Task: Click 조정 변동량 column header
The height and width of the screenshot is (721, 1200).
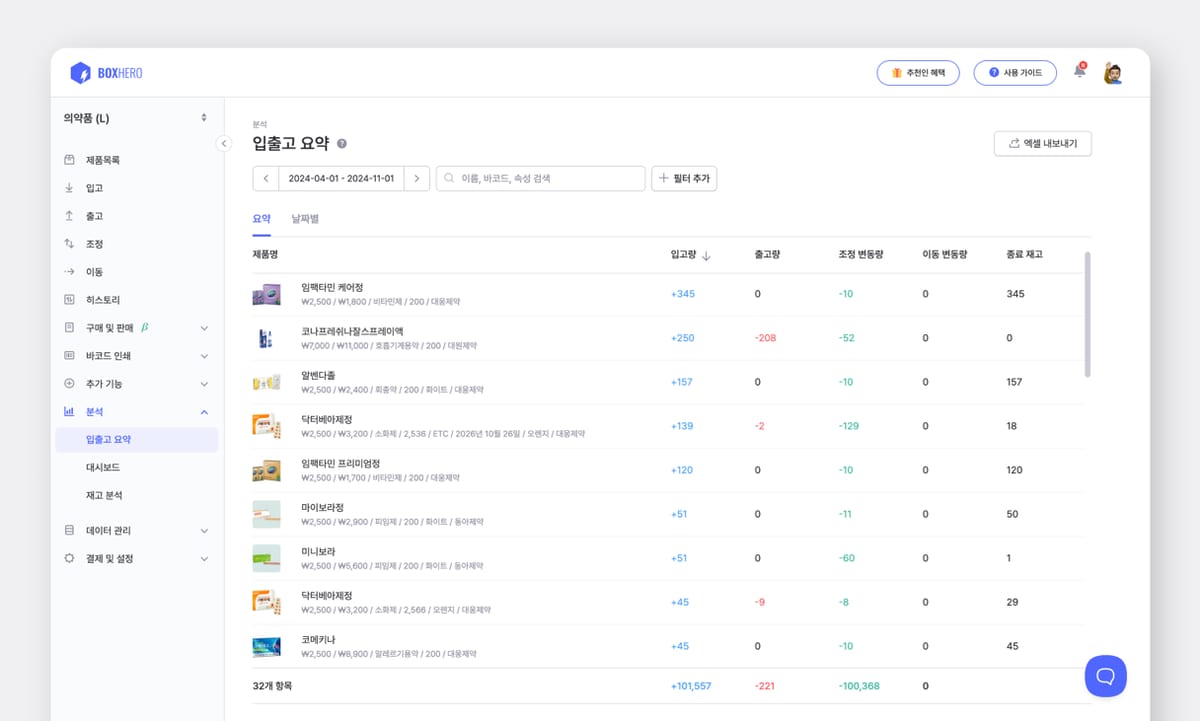Action: [860, 255]
